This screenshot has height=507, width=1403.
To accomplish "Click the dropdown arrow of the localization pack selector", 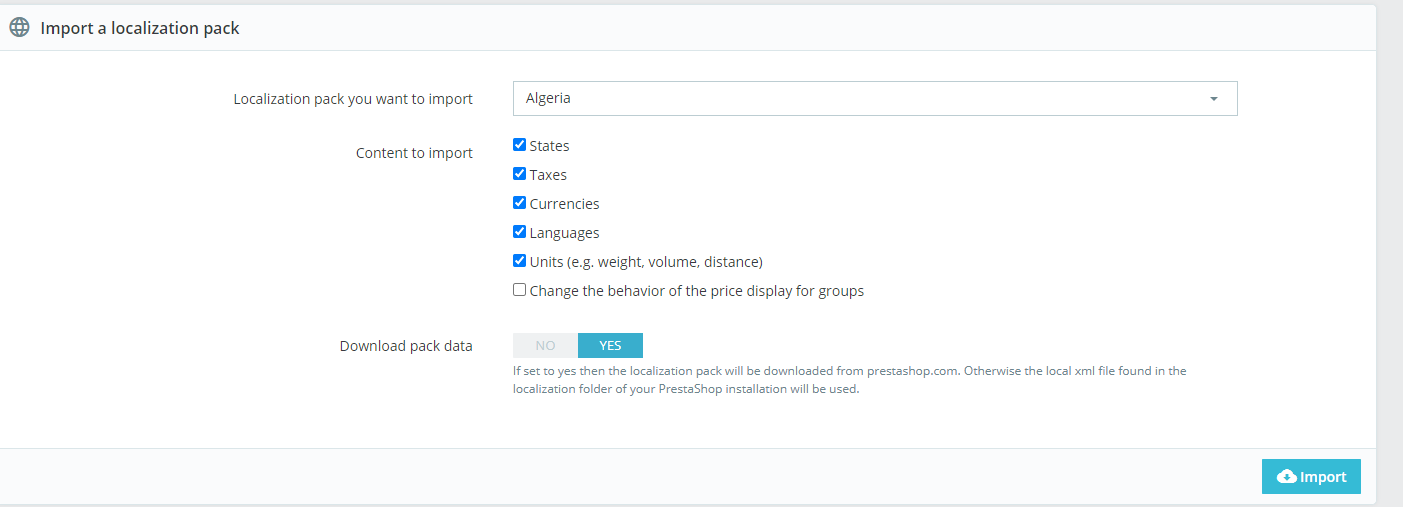I will [1214, 99].
